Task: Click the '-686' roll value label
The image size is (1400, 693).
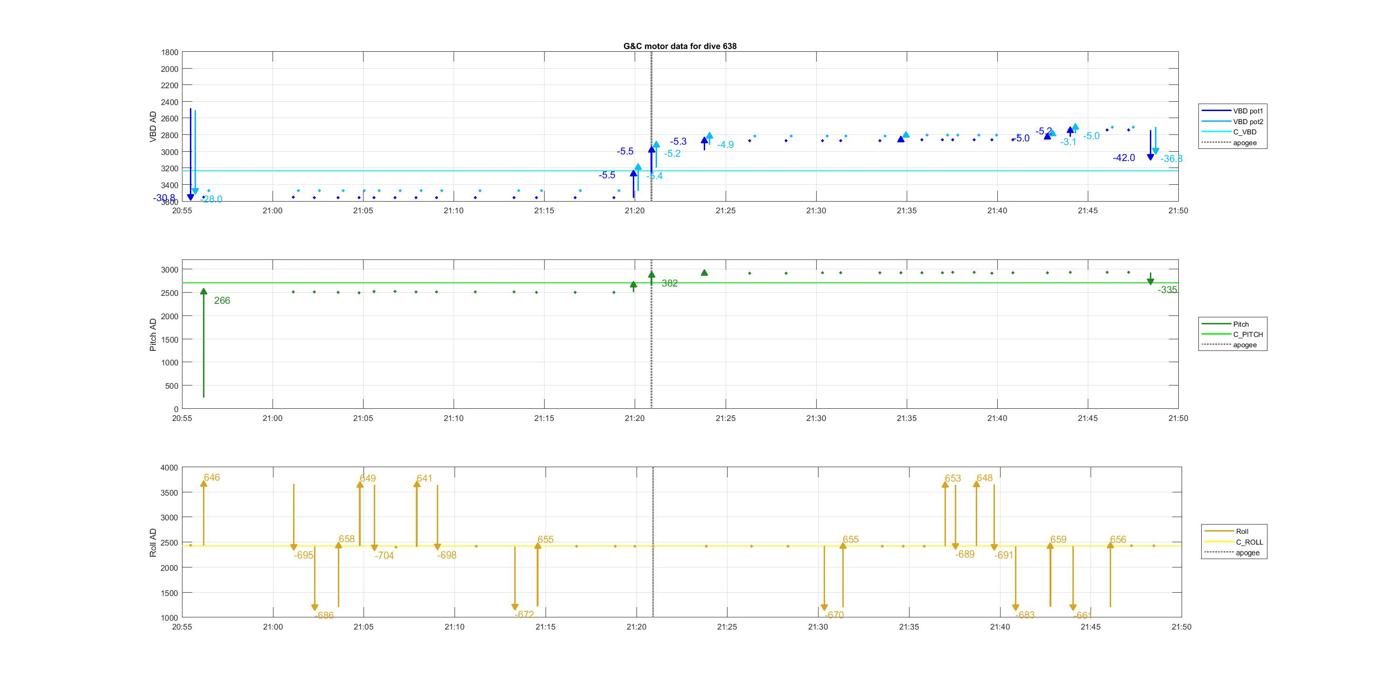Action: tap(324, 616)
